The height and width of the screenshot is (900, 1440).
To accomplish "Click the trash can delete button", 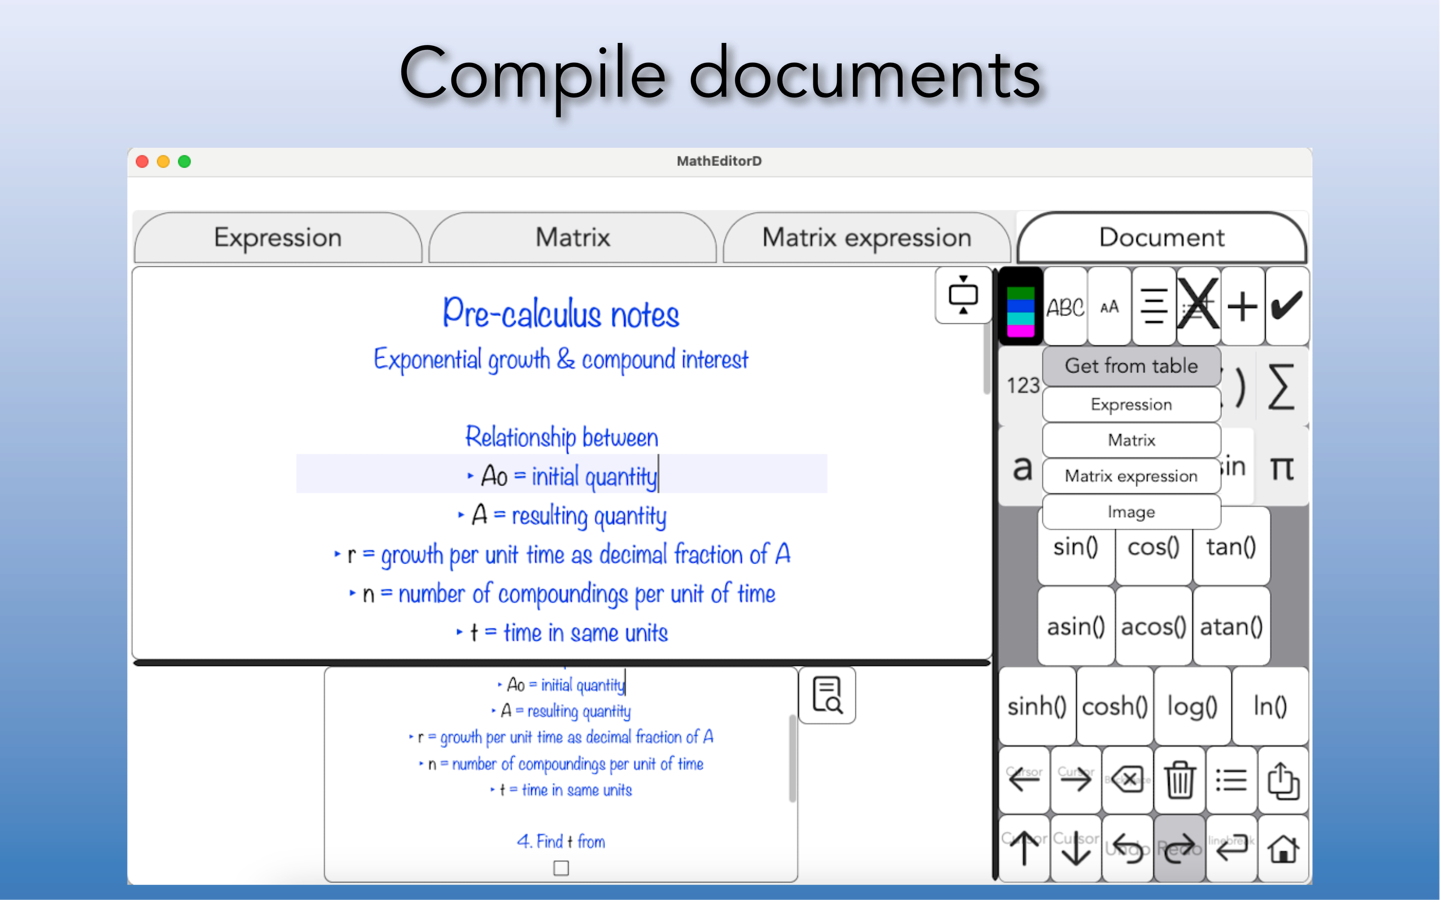I will pos(1180,779).
